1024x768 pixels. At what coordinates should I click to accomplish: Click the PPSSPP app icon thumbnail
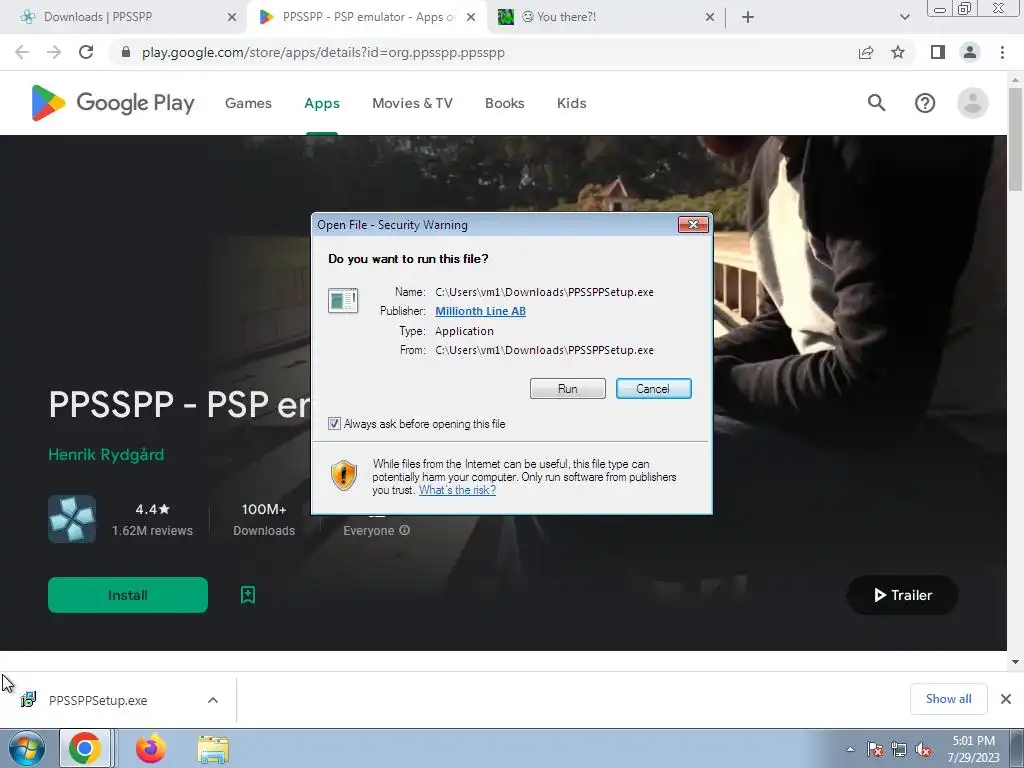pos(72,519)
